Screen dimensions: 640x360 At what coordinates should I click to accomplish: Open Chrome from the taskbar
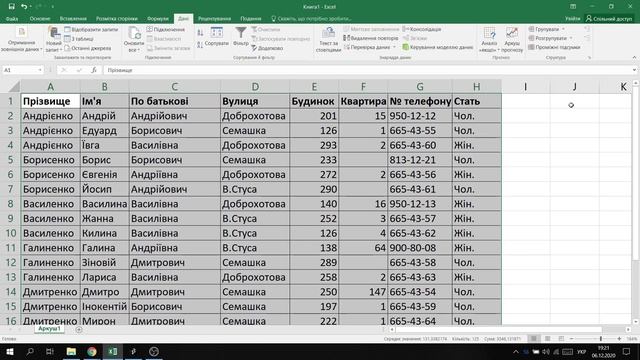[x=92, y=351]
